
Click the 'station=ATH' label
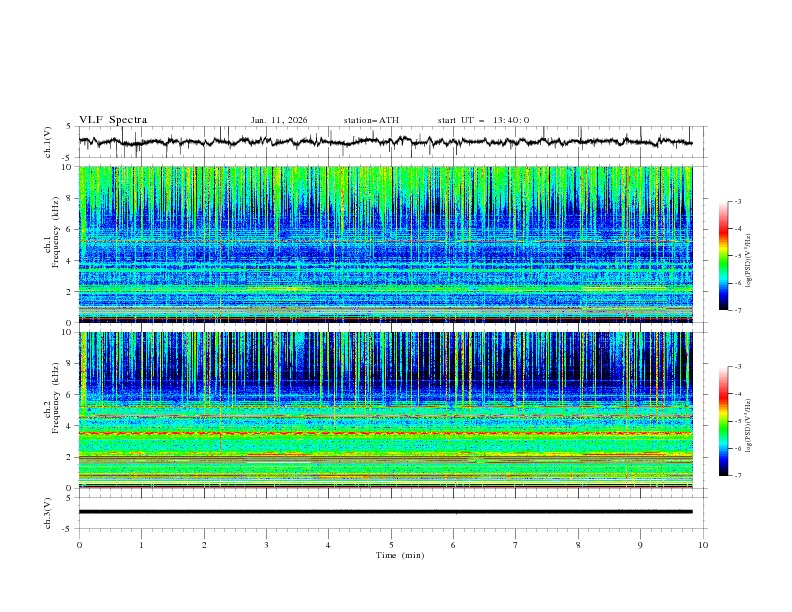(x=371, y=120)
